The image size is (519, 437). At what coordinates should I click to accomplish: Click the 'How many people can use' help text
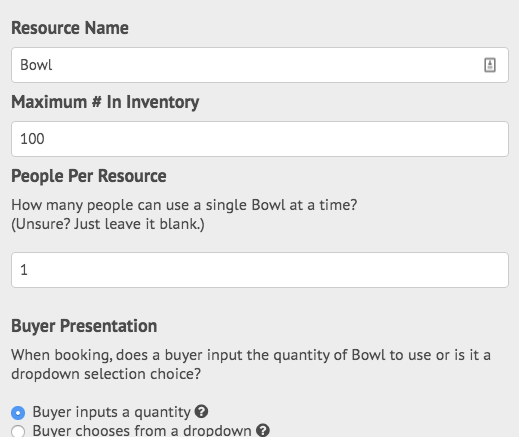(x=184, y=205)
